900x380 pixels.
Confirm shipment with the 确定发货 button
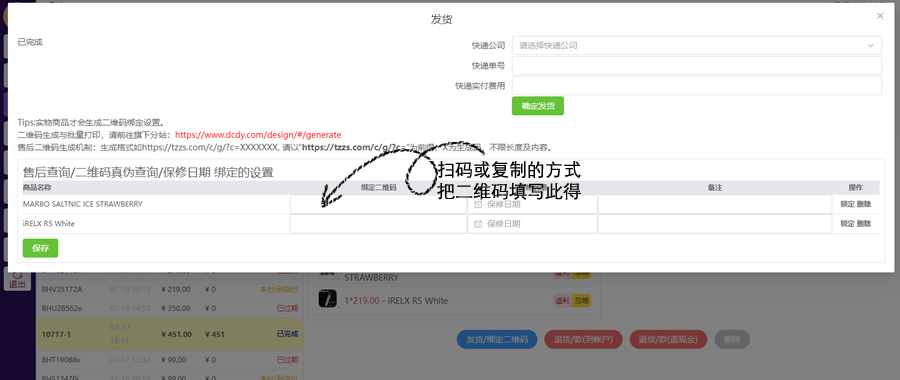click(x=538, y=106)
